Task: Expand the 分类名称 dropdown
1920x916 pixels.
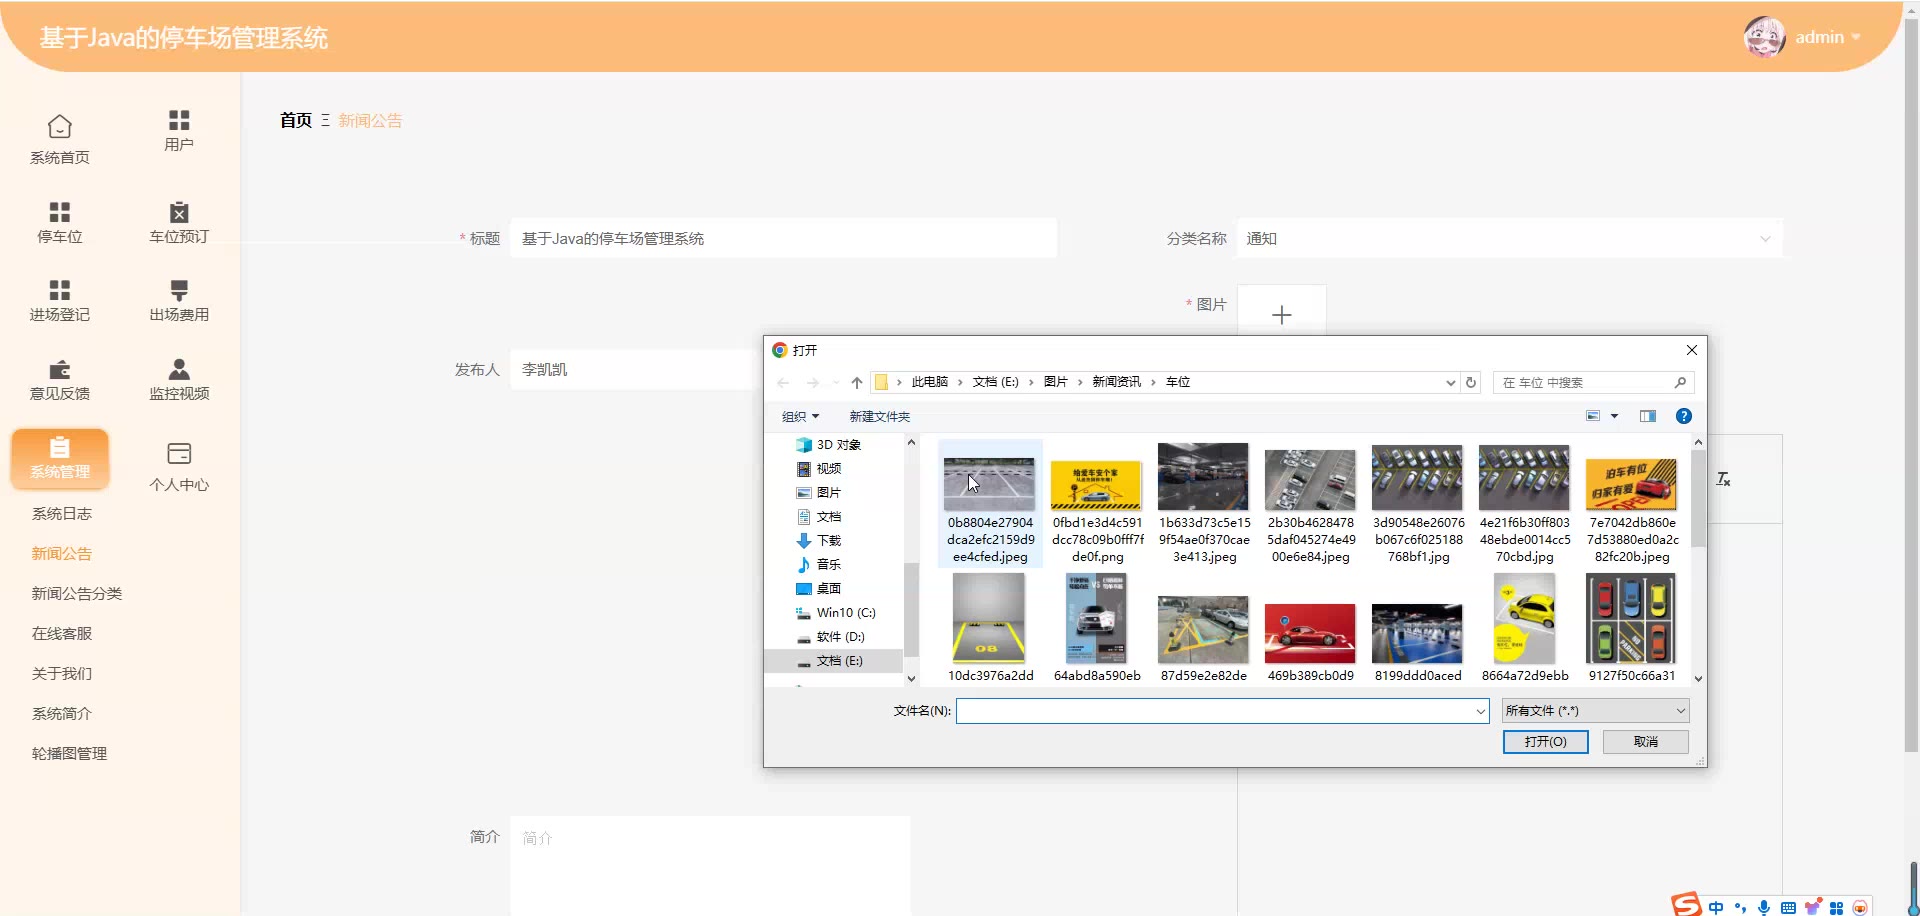Action: [1765, 239]
